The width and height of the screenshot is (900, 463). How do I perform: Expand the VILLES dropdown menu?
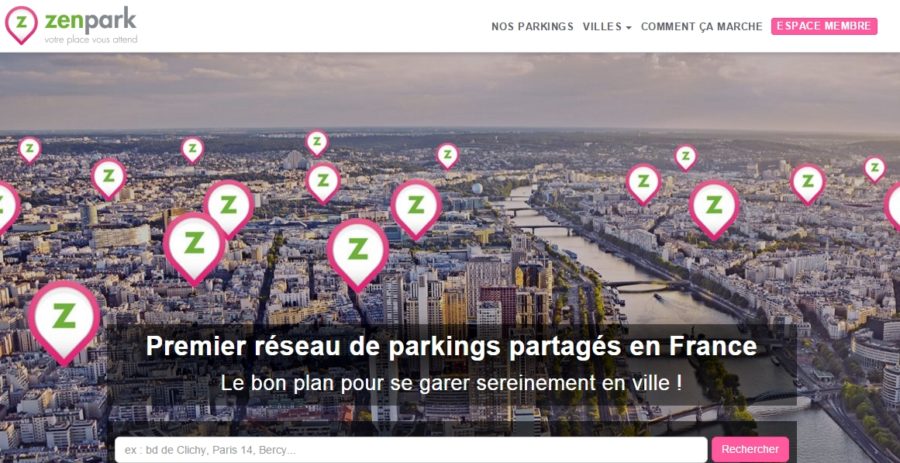[x=607, y=26]
